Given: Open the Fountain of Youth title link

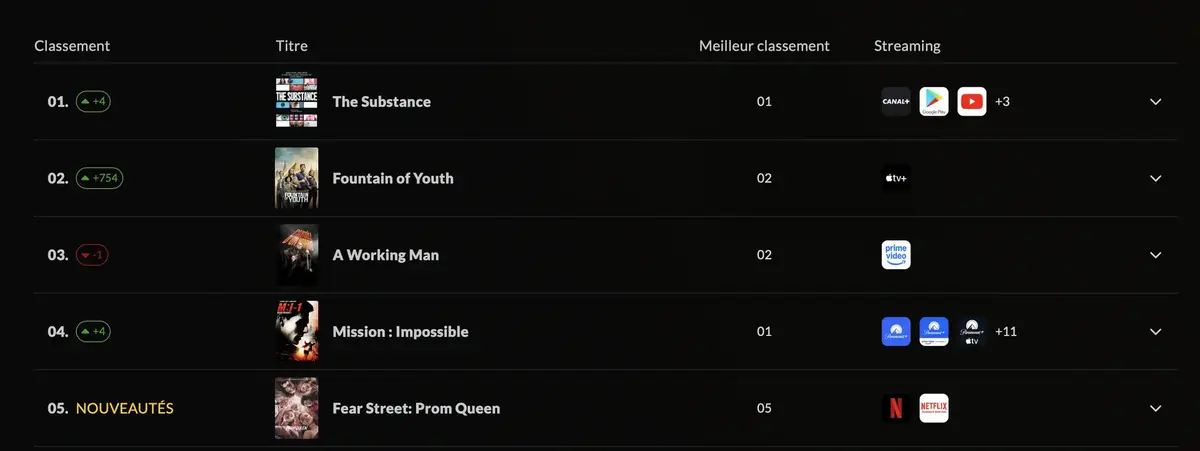Looking at the screenshot, I should (x=392, y=178).
